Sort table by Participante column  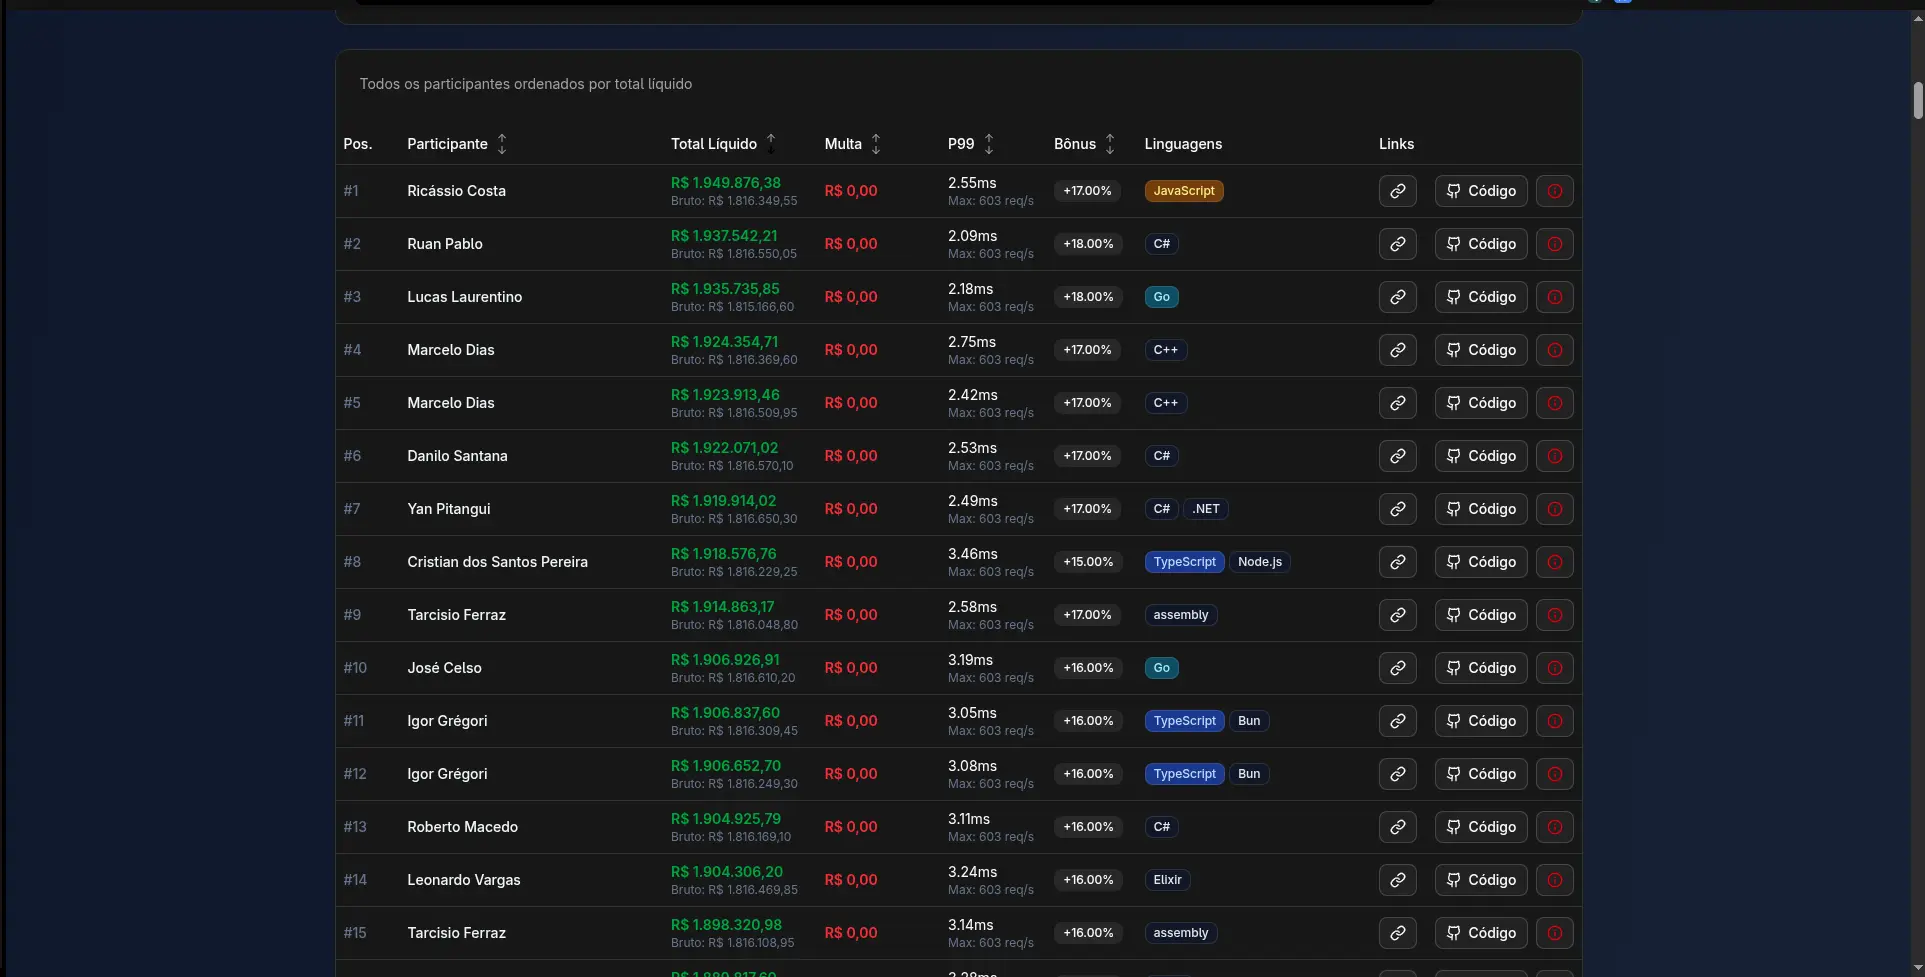458,144
